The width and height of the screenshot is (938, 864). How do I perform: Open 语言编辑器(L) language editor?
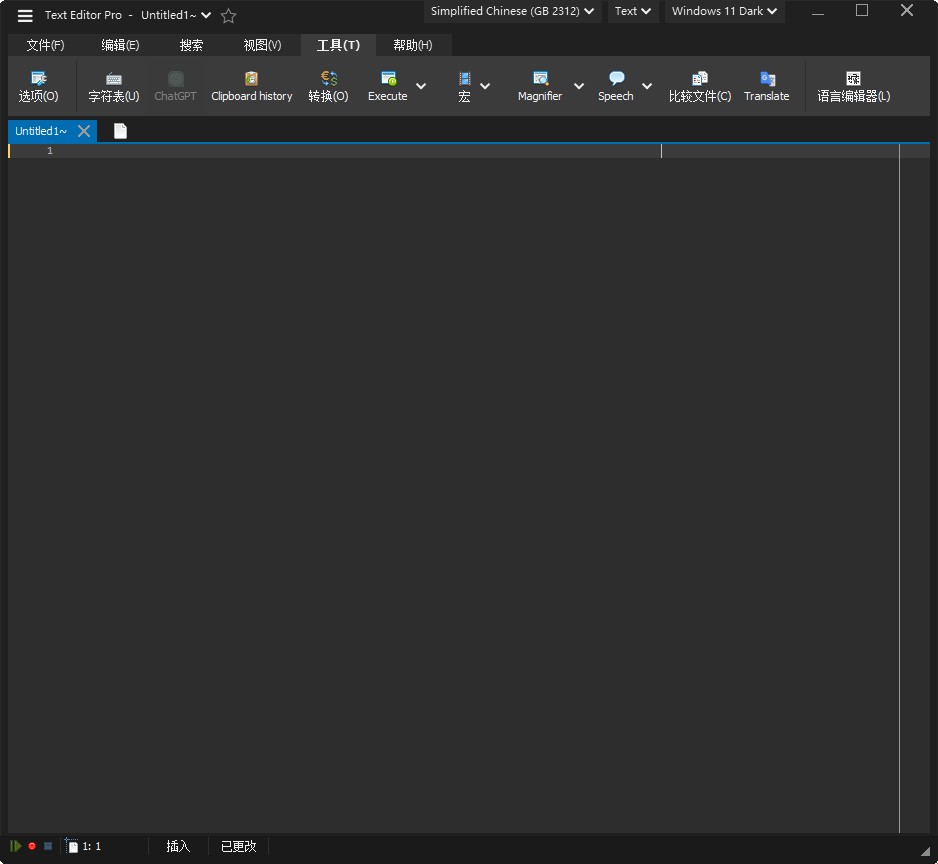coord(854,87)
